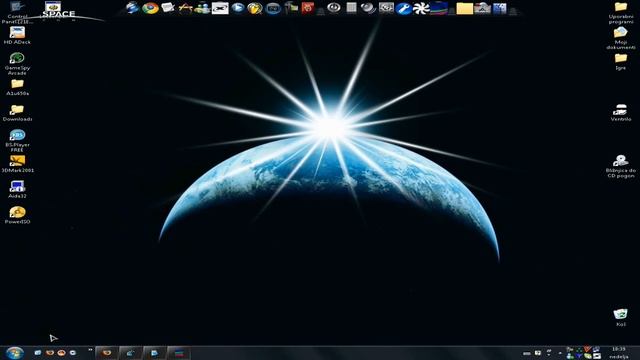Open Moji dokumenti folder

tap(621, 38)
